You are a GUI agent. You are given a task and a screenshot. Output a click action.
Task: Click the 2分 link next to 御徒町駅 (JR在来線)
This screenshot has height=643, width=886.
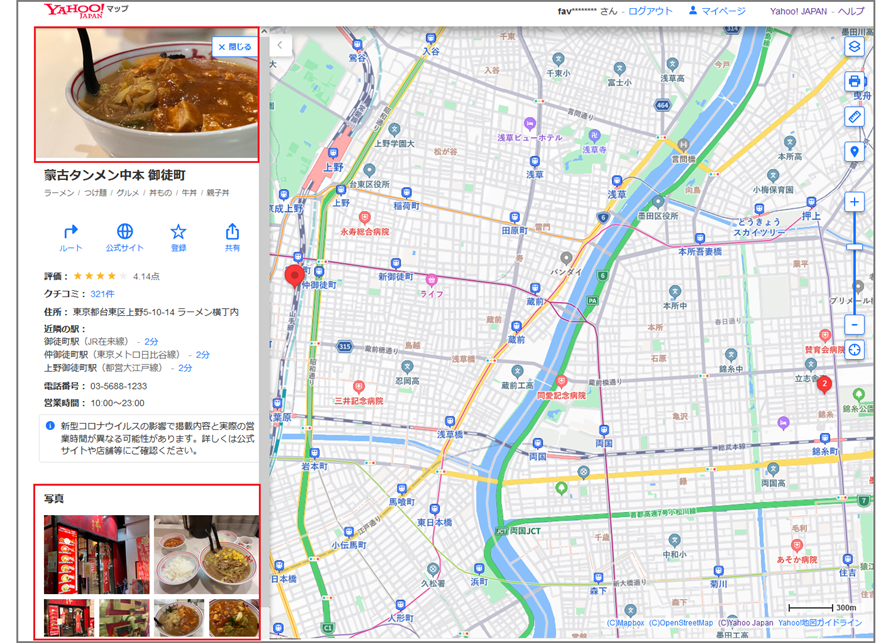[x=151, y=342]
